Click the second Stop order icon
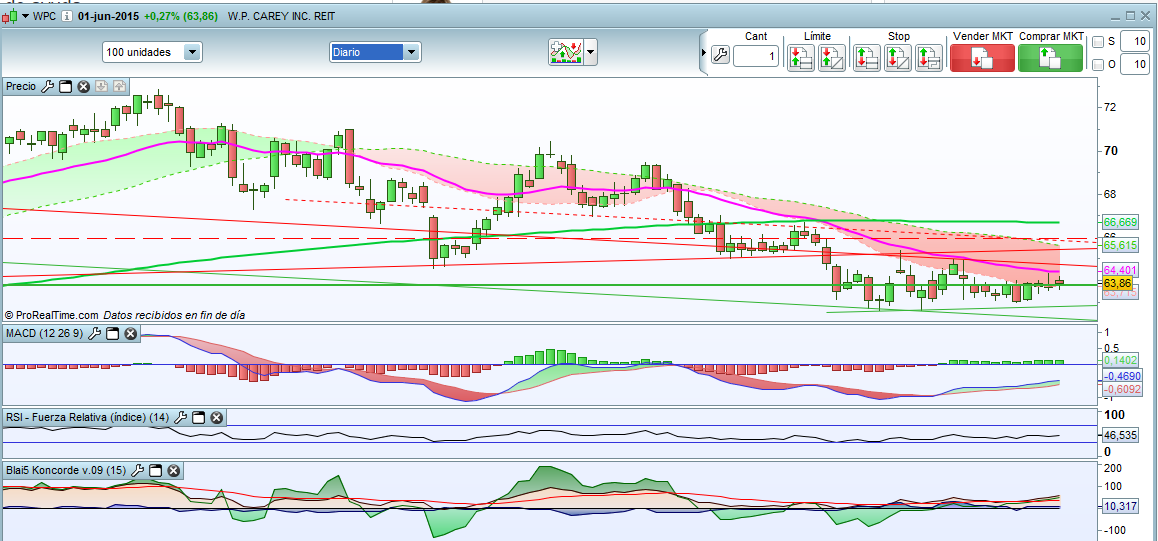This screenshot has width=1158, height=541. pos(898,58)
